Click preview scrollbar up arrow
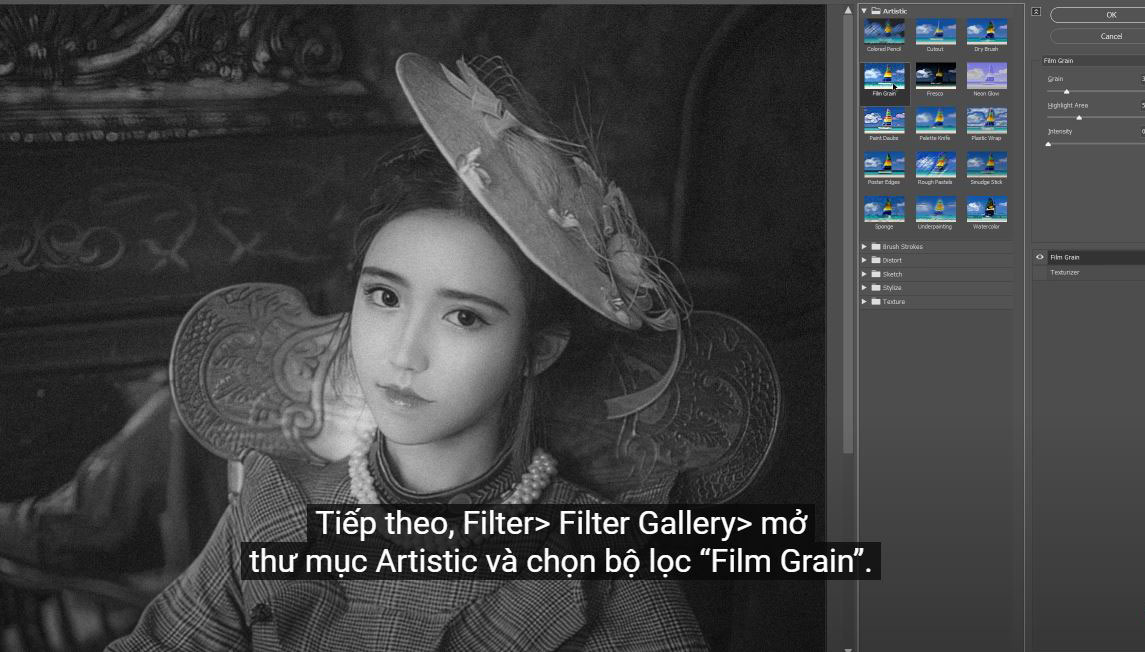 point(848,10)
